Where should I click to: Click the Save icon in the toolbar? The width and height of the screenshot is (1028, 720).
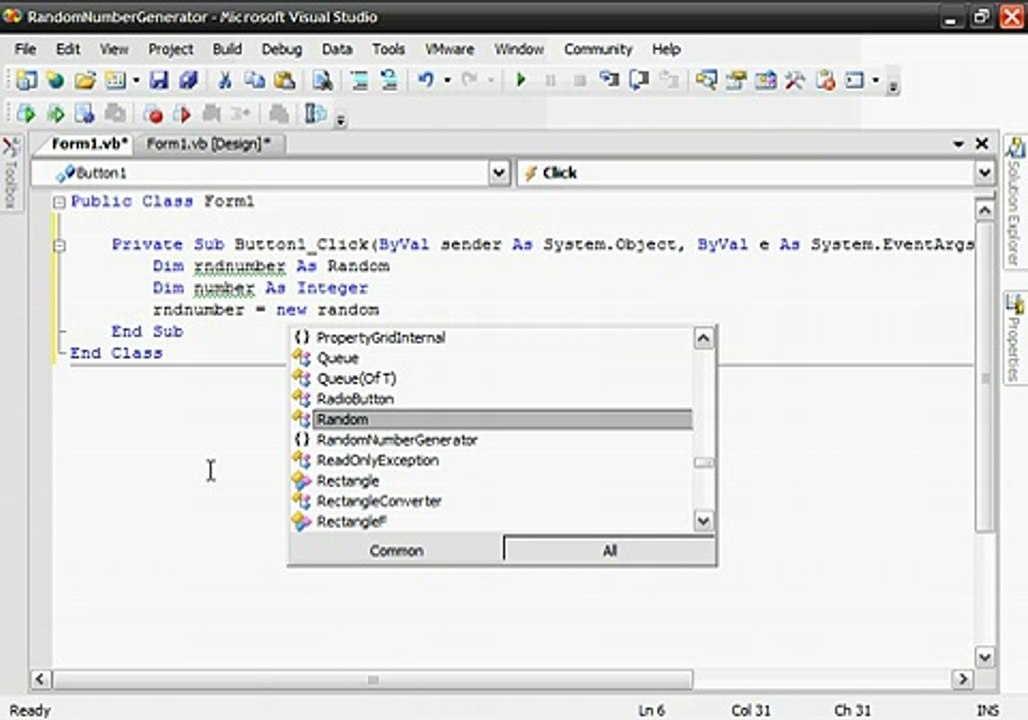tap(158, 81)
